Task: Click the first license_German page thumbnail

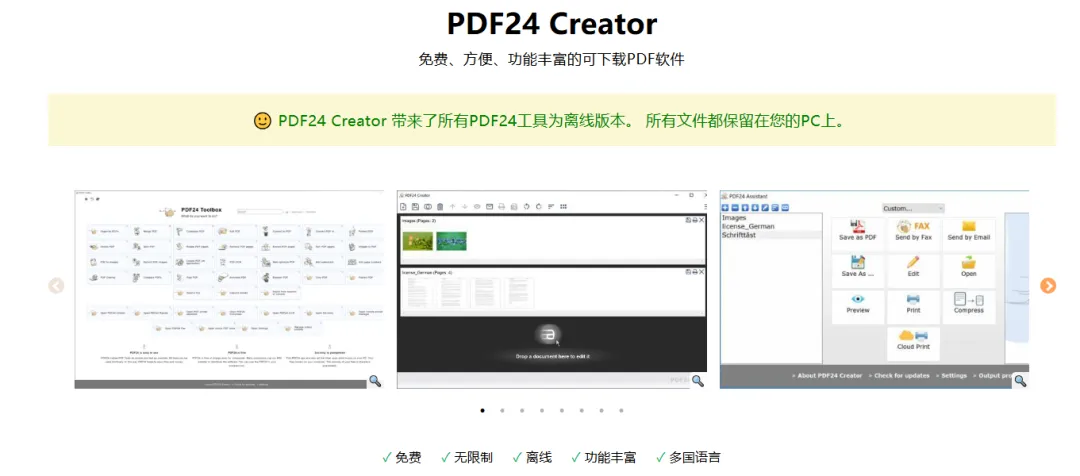Action: [417, 293]
